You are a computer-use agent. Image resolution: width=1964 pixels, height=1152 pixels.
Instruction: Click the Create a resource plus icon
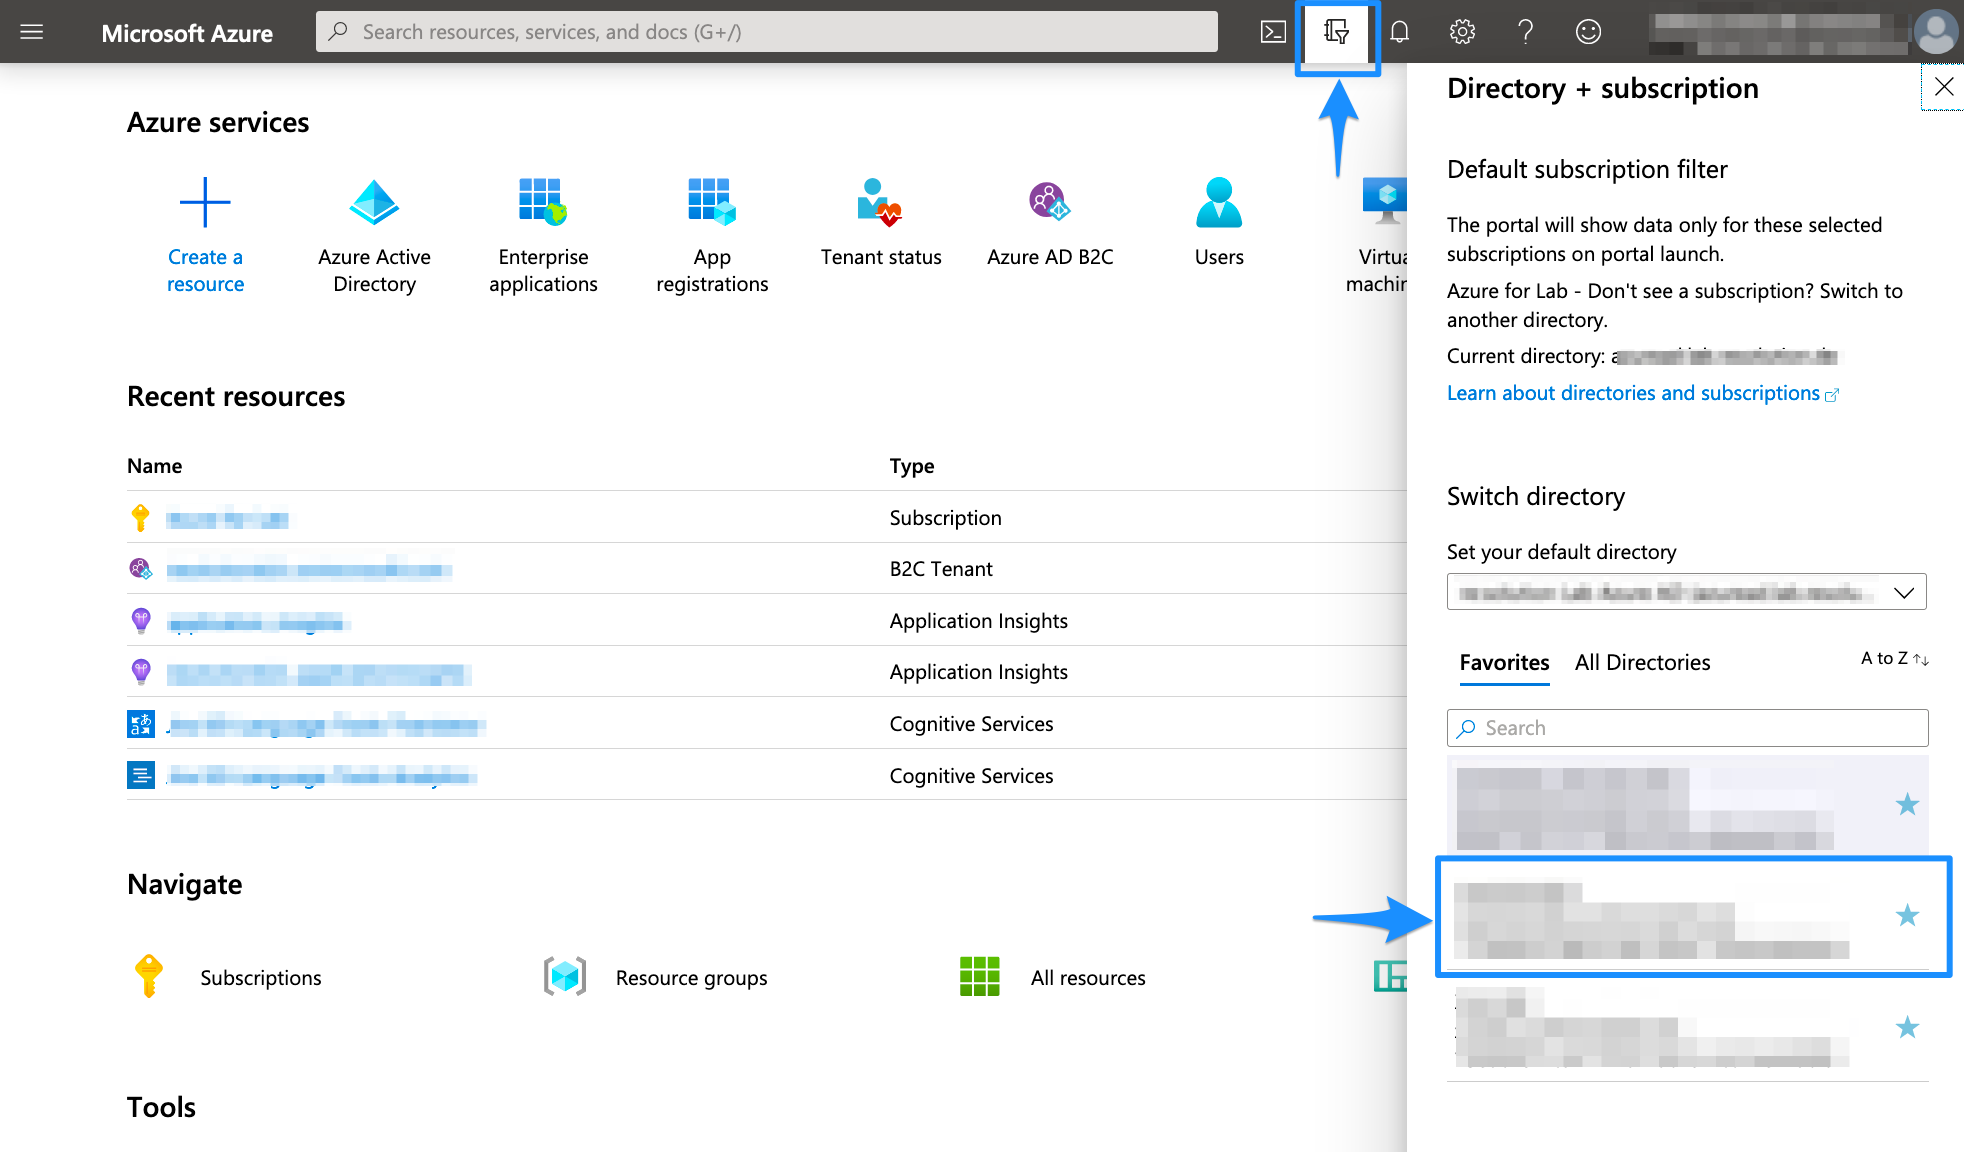coord(205,203)
